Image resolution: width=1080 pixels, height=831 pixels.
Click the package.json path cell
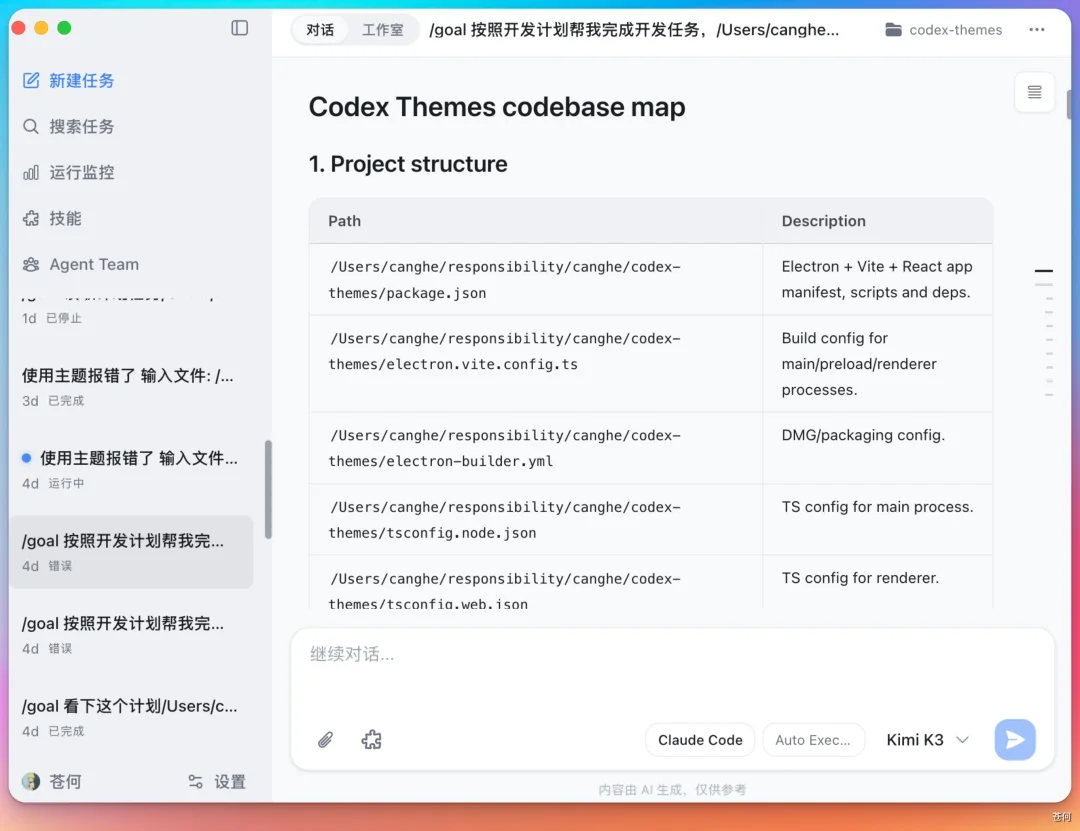click(x=536, y=280)
